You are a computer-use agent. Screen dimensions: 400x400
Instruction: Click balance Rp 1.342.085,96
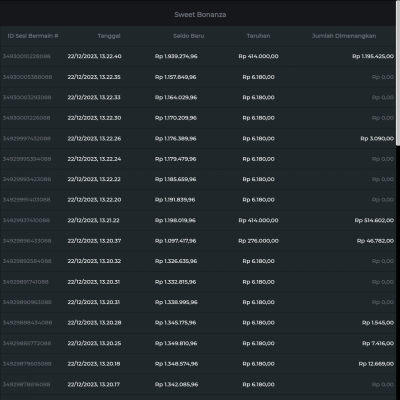176,384
